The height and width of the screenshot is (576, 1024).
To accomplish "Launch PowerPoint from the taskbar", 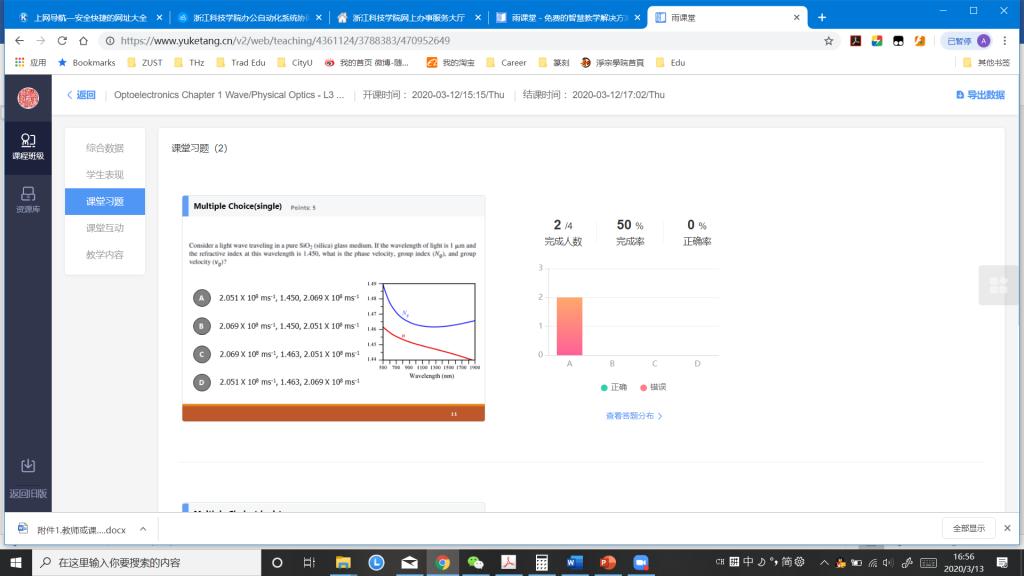I will pos(608,562).
